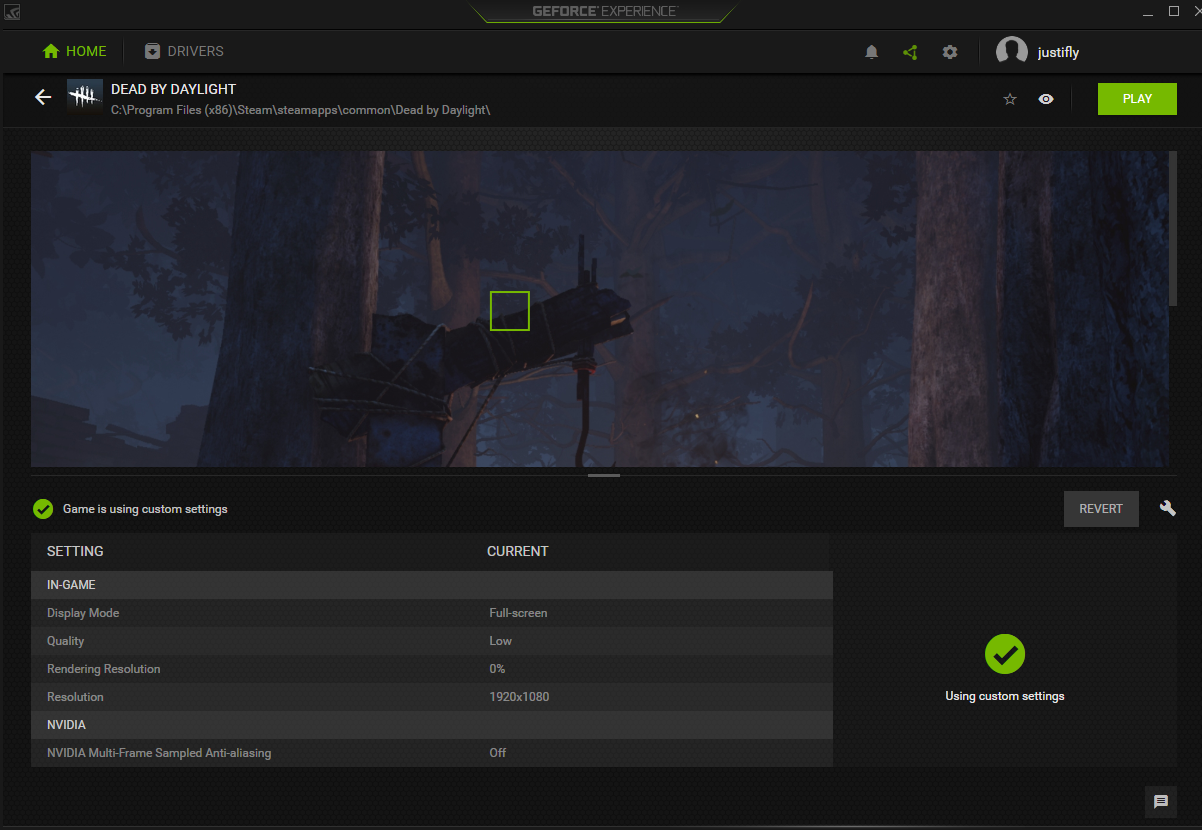This screenshot has width=1202, height=830.
Task: Click the panel divider handle below screenshot
Action: click(604, 475)
